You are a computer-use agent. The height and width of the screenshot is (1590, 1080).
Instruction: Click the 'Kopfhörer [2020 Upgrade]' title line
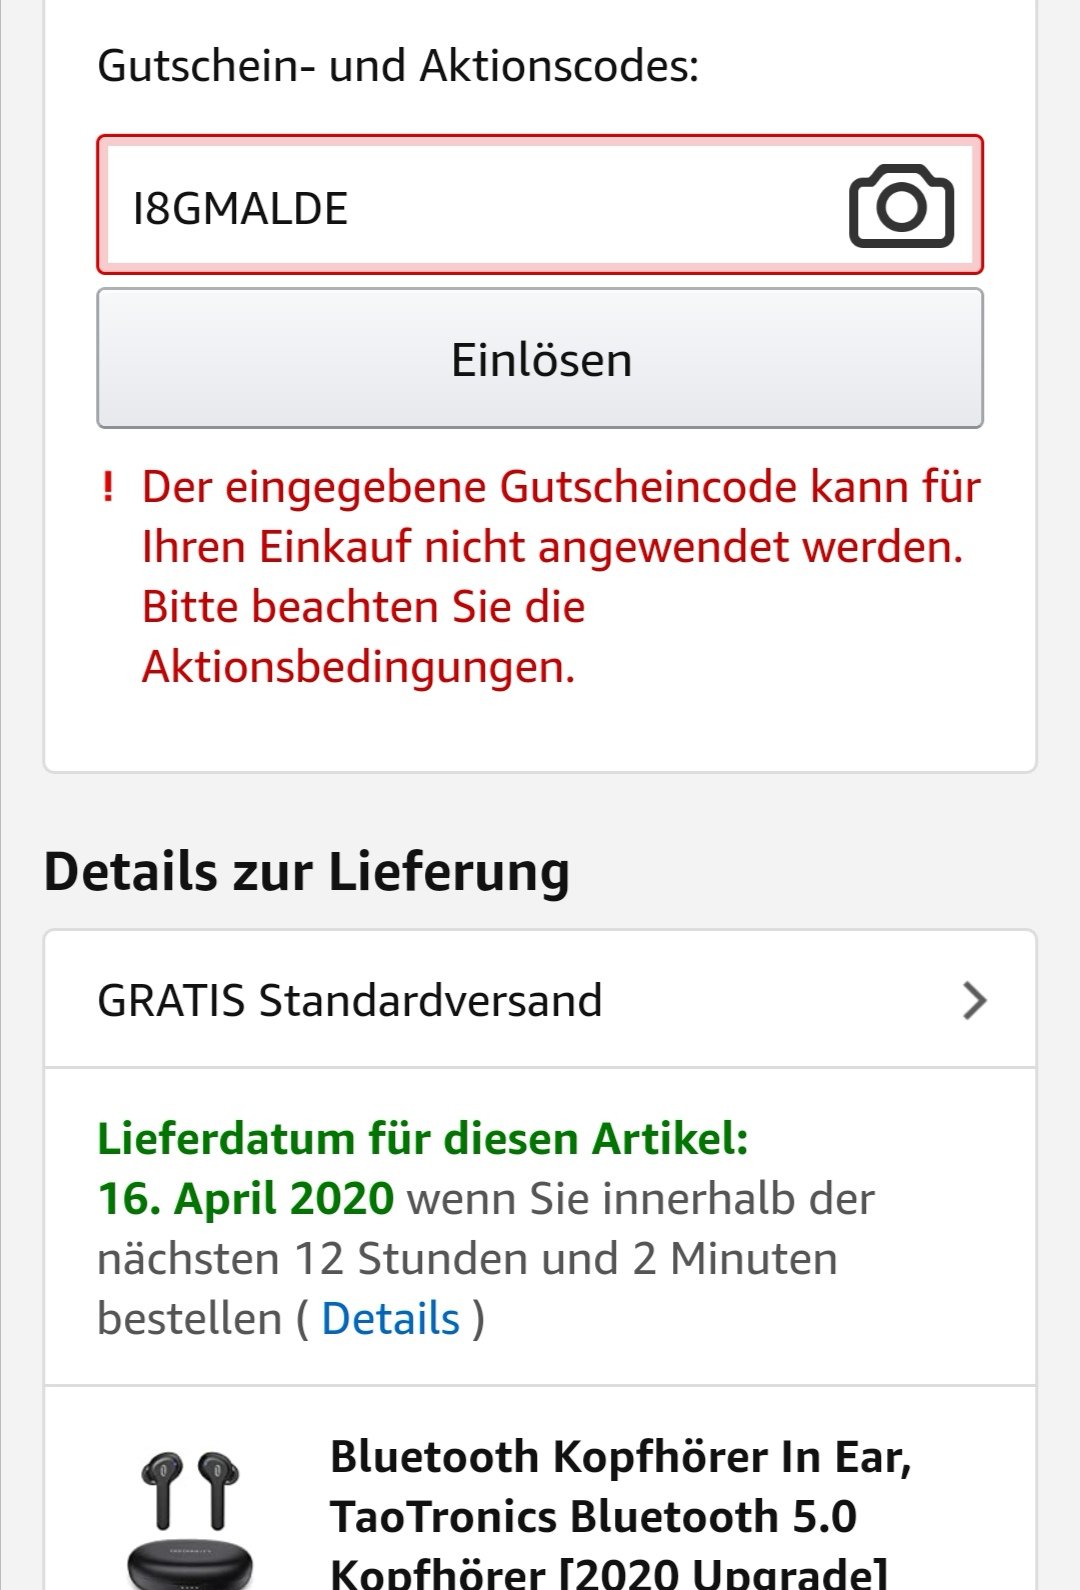pos(608,1573)
